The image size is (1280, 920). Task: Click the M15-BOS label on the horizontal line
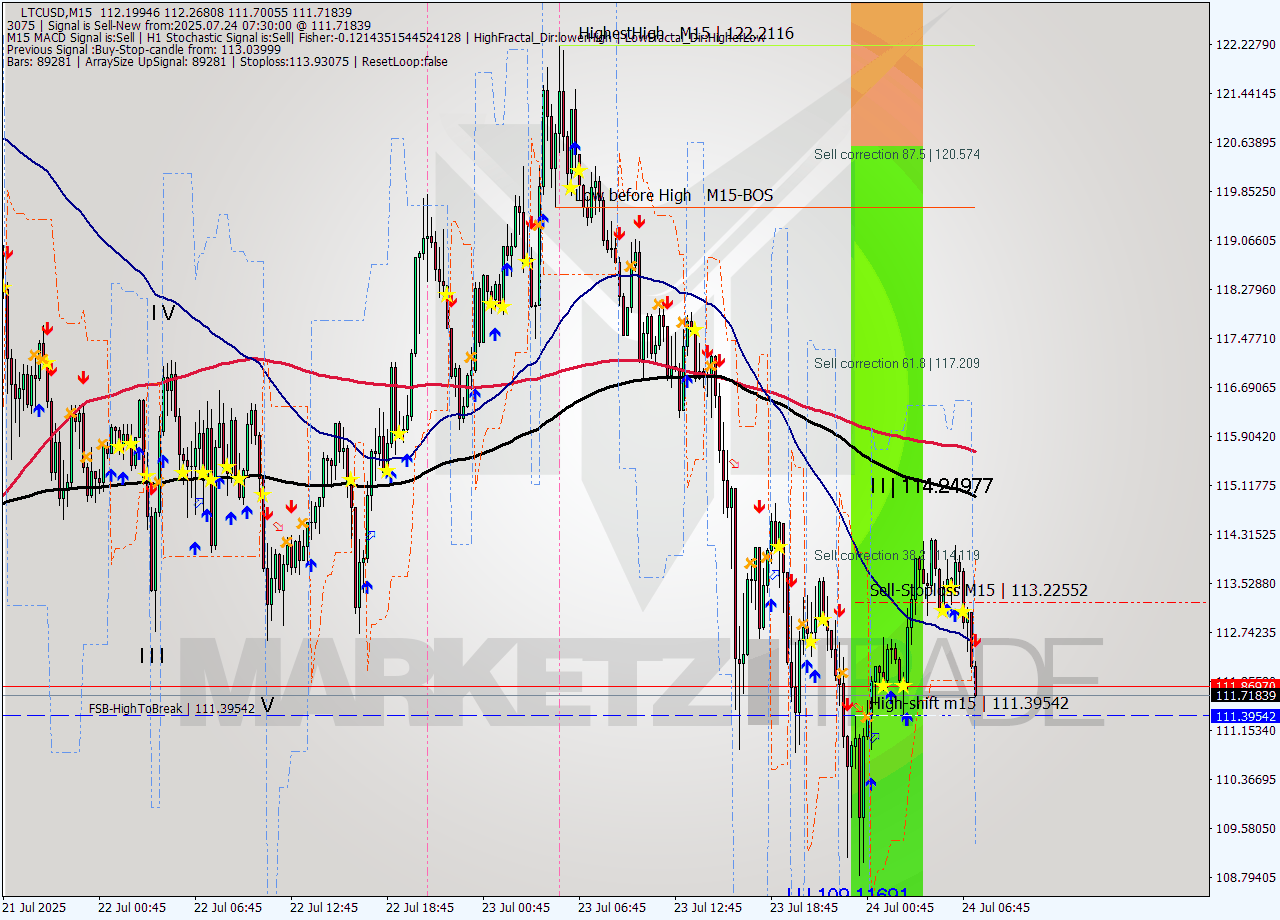739,196
